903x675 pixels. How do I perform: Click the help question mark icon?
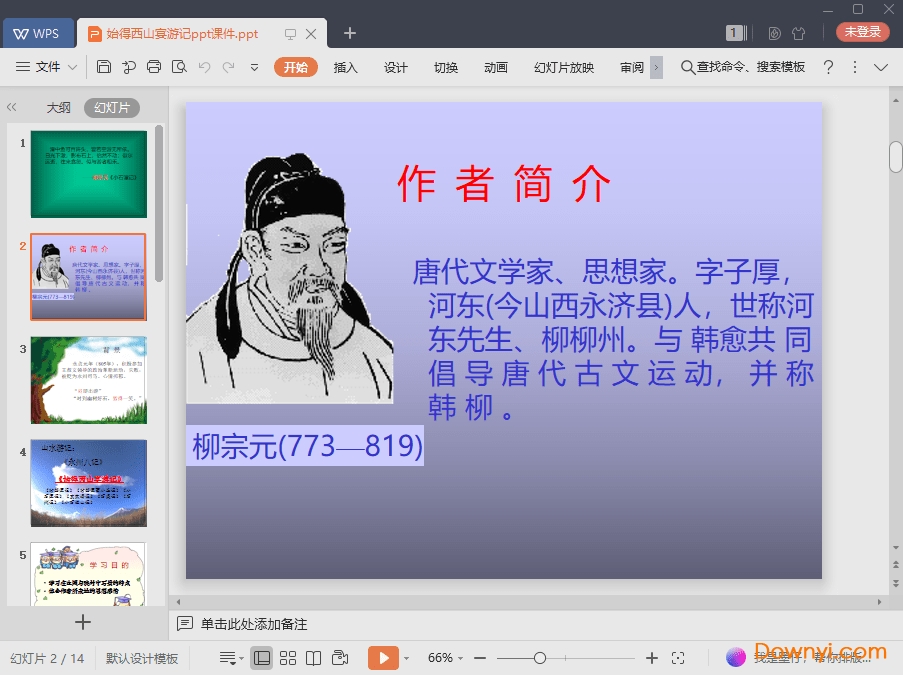click(828, 67)
